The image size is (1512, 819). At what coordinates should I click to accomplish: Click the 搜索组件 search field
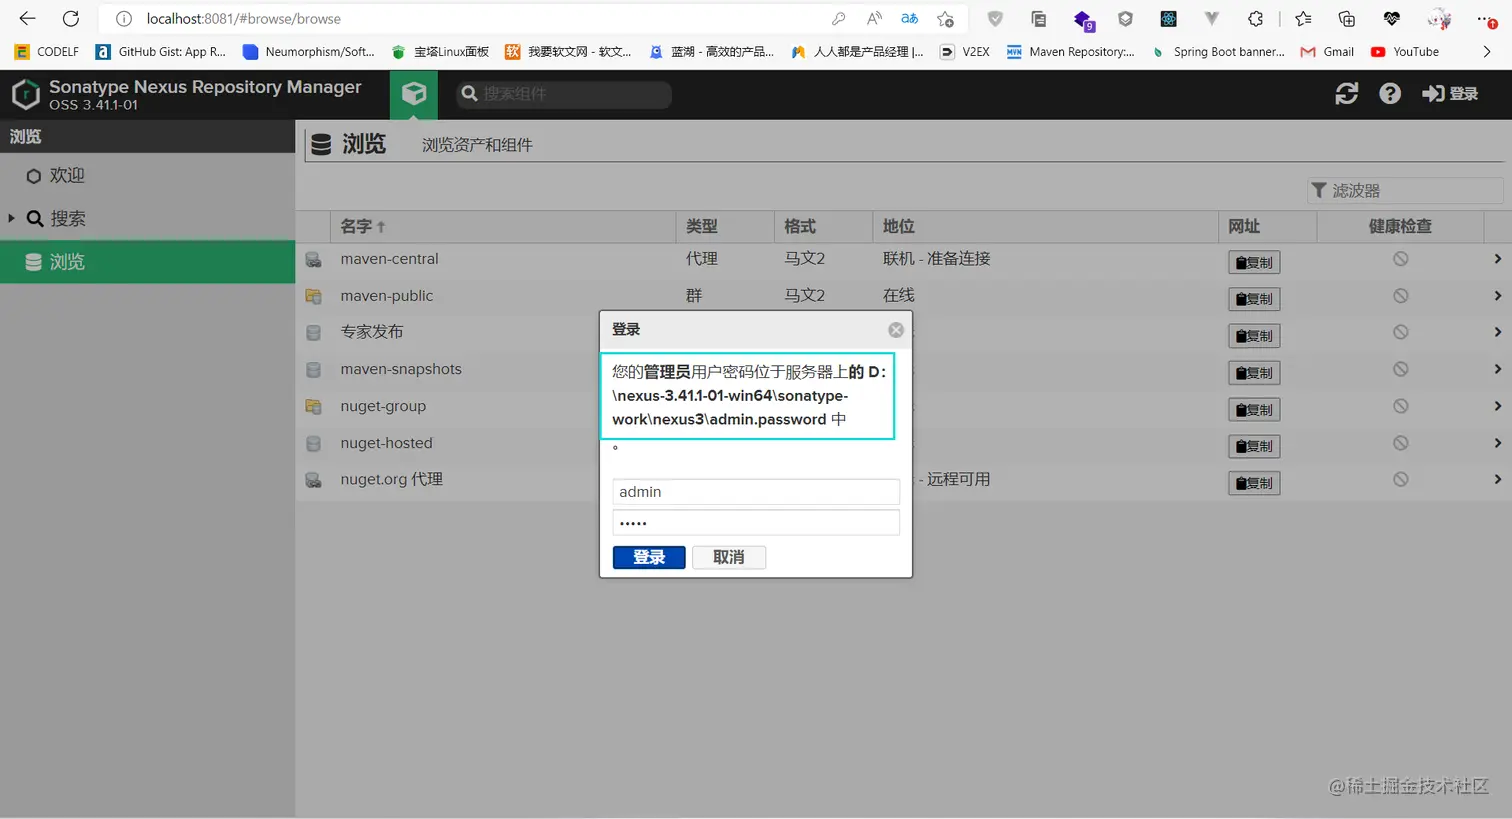coord(564,94)
